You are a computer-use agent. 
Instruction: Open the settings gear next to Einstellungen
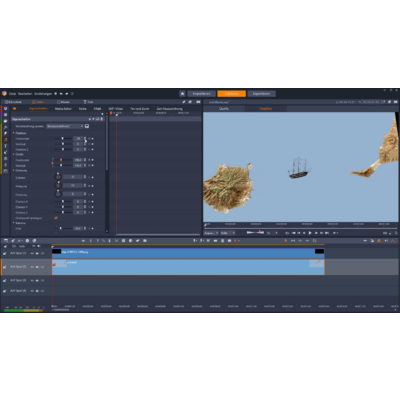tap(56, 94)
